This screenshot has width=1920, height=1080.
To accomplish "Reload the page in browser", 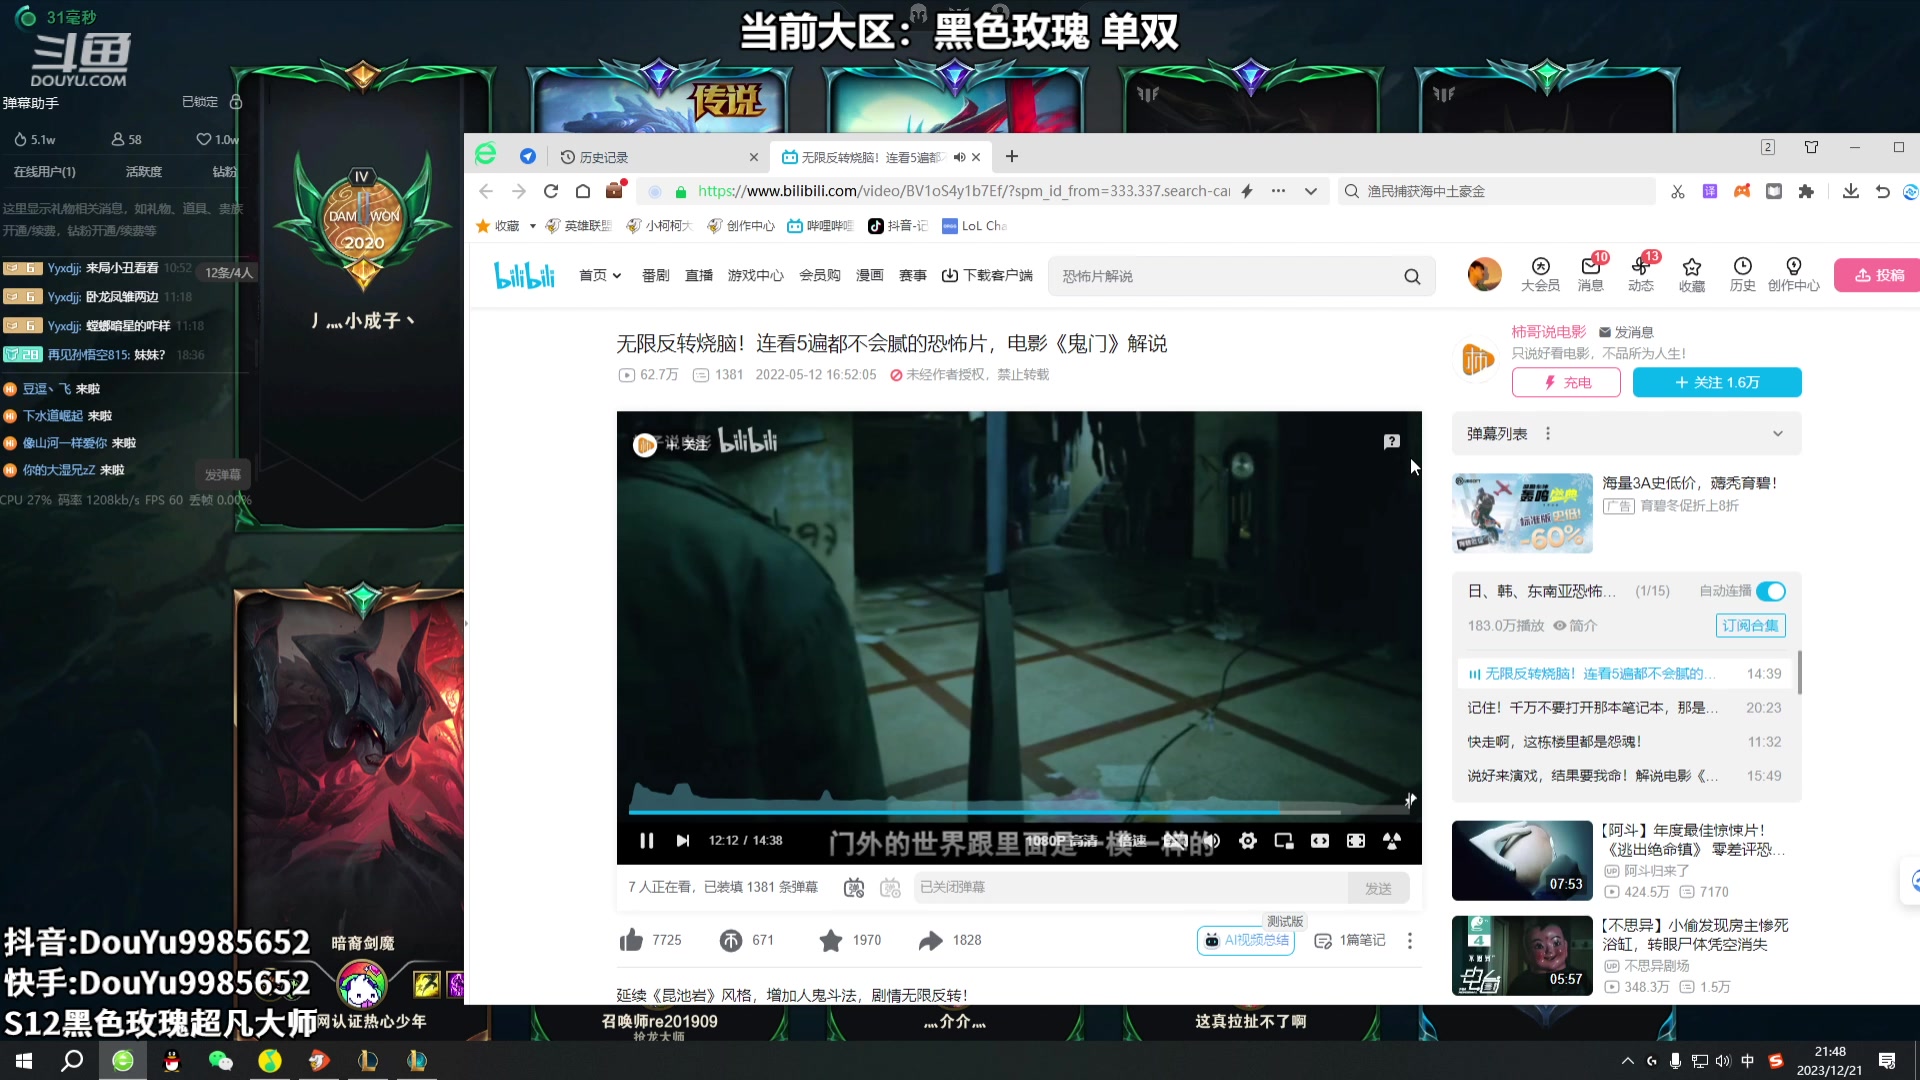I will (551, 191).
